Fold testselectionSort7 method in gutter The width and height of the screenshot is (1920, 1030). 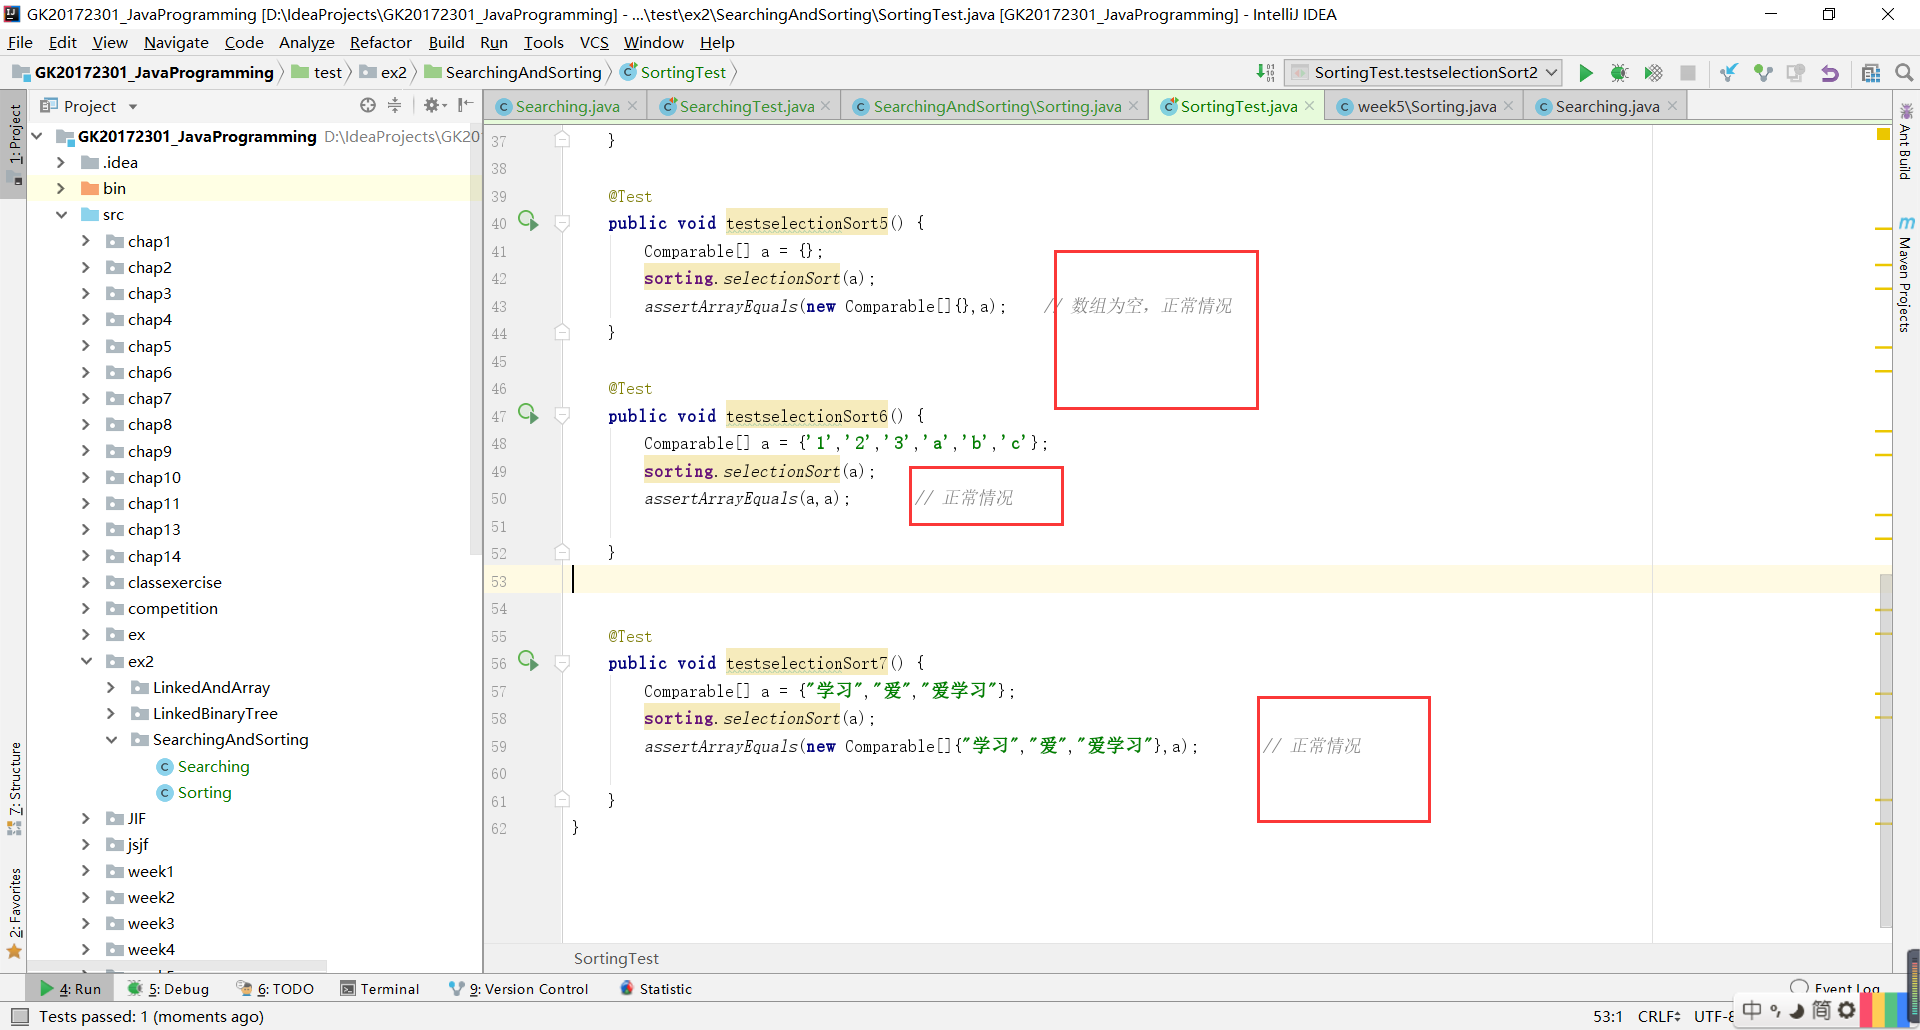[562, 663]
